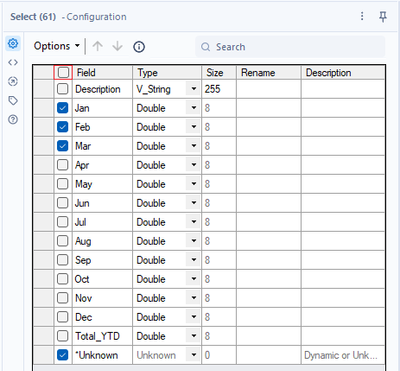Viewport: 400px width, 371px height.
Task: Open the type dropdown for Aug row
Action: (x=193, y=241)
